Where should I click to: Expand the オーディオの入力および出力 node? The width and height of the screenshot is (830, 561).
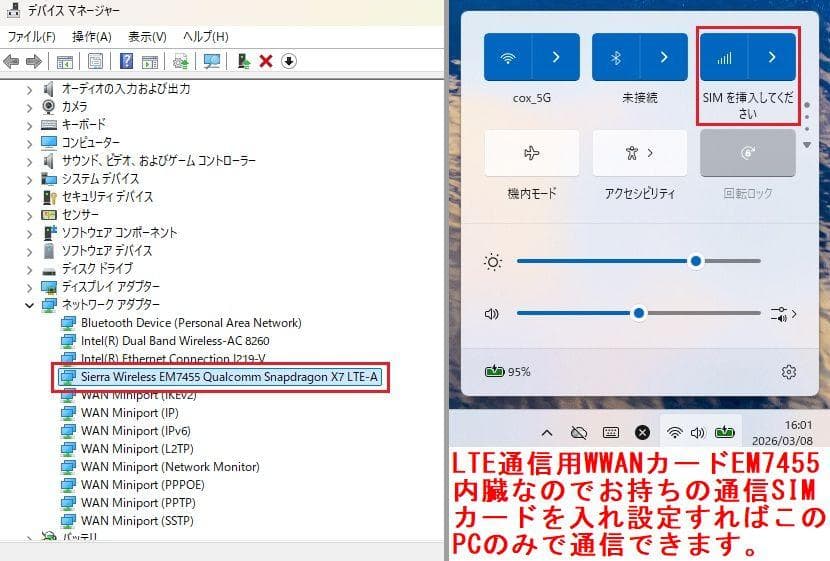point(30,91)
